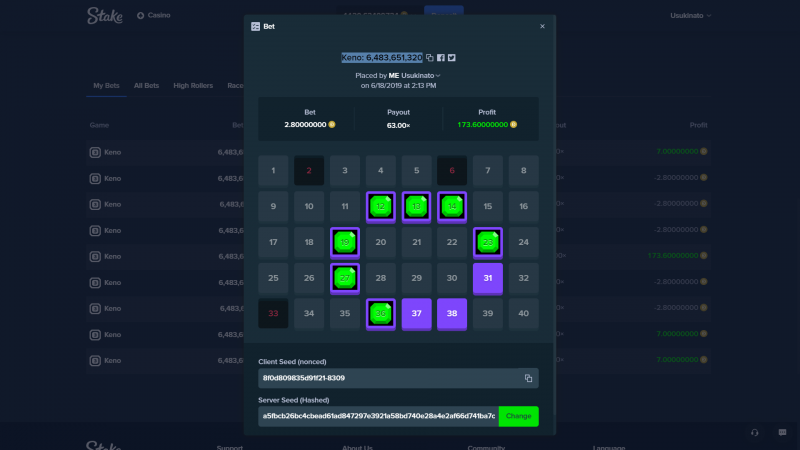Select Keno tile 20
The image size is (800, 450).
[381, 242]
